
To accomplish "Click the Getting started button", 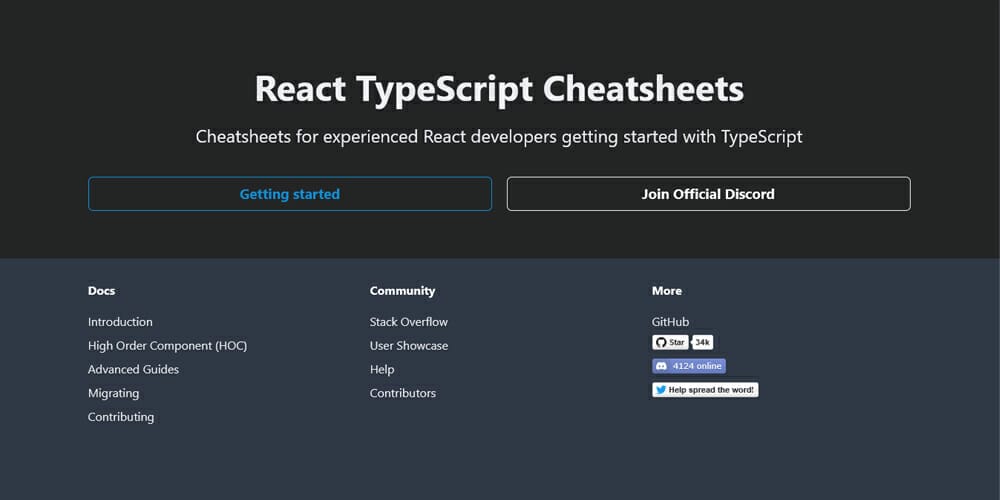I will click(x=290, y=194).
